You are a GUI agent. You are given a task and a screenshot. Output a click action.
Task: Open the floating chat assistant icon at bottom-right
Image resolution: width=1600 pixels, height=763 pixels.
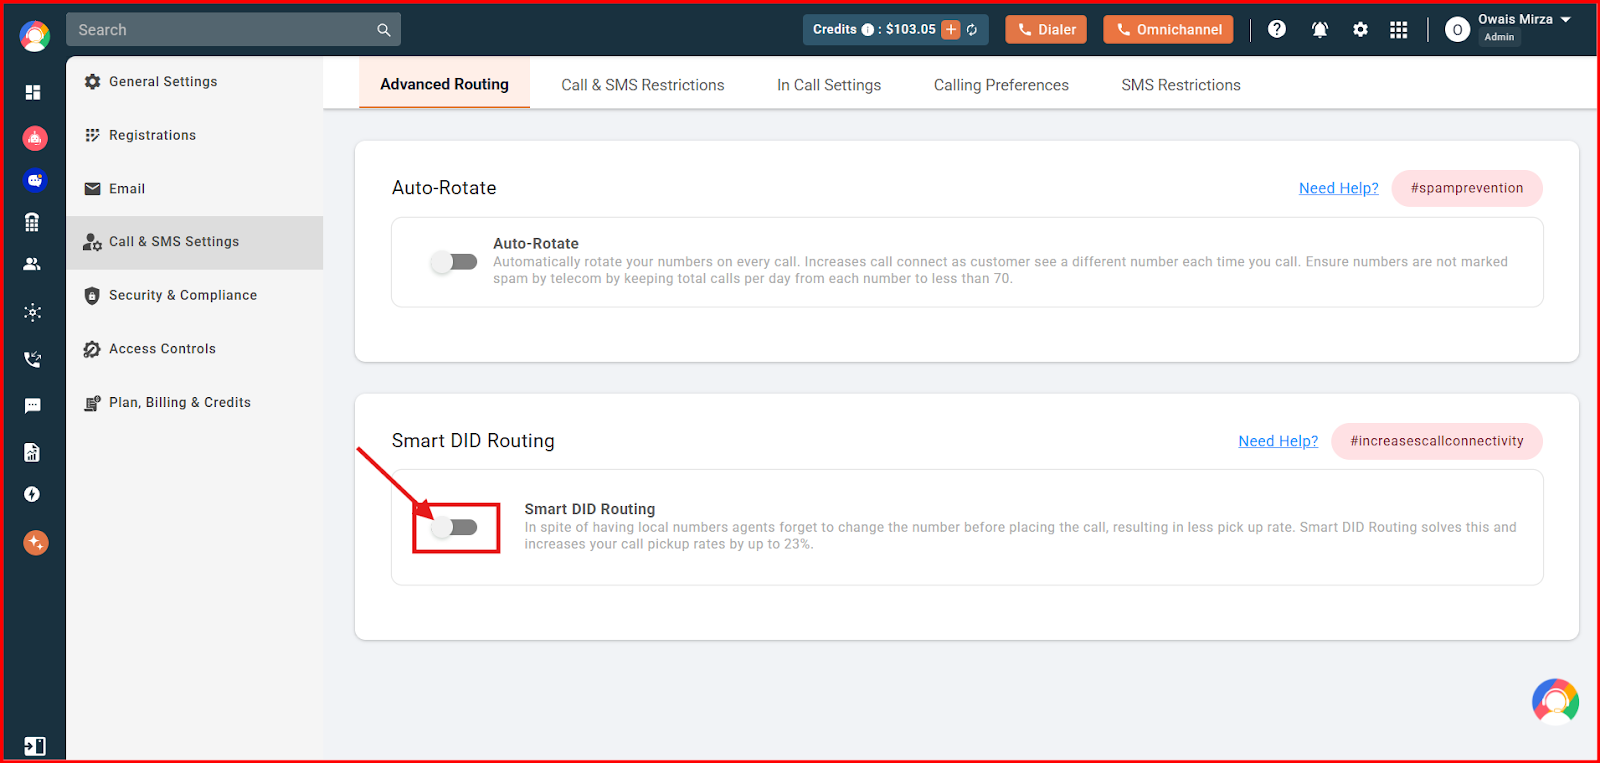pyautogui.click(x=1555, y=701)
